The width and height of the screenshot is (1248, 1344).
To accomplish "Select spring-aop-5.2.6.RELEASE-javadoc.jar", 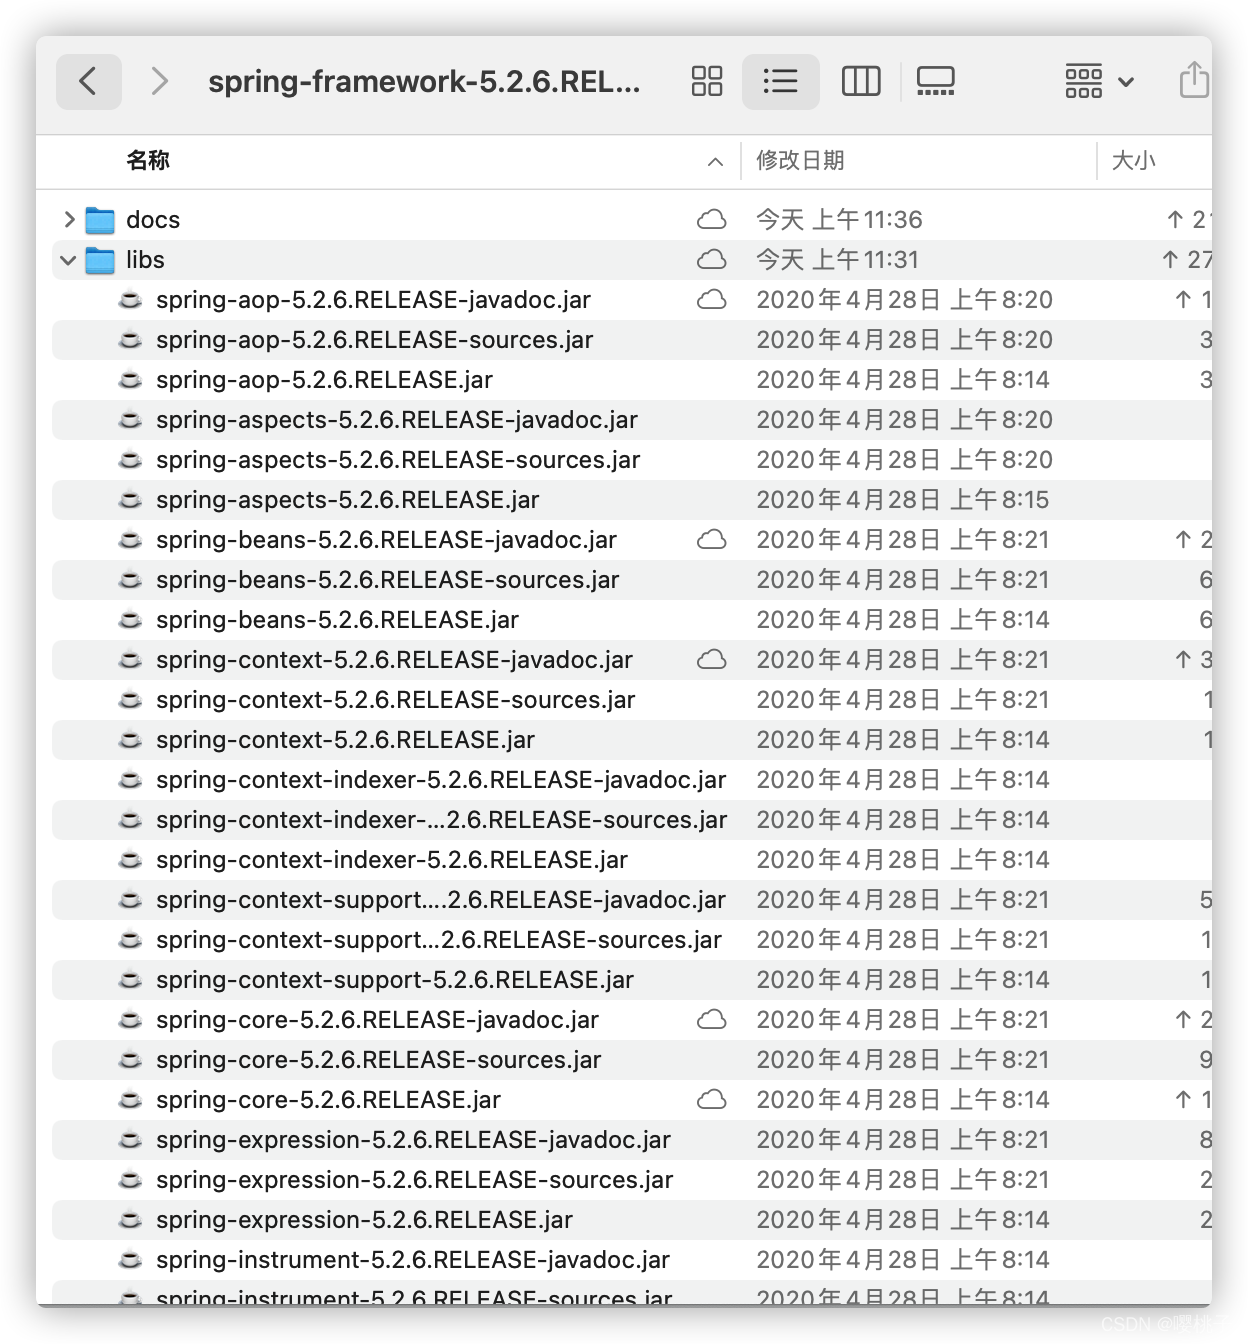I will 373,300.
